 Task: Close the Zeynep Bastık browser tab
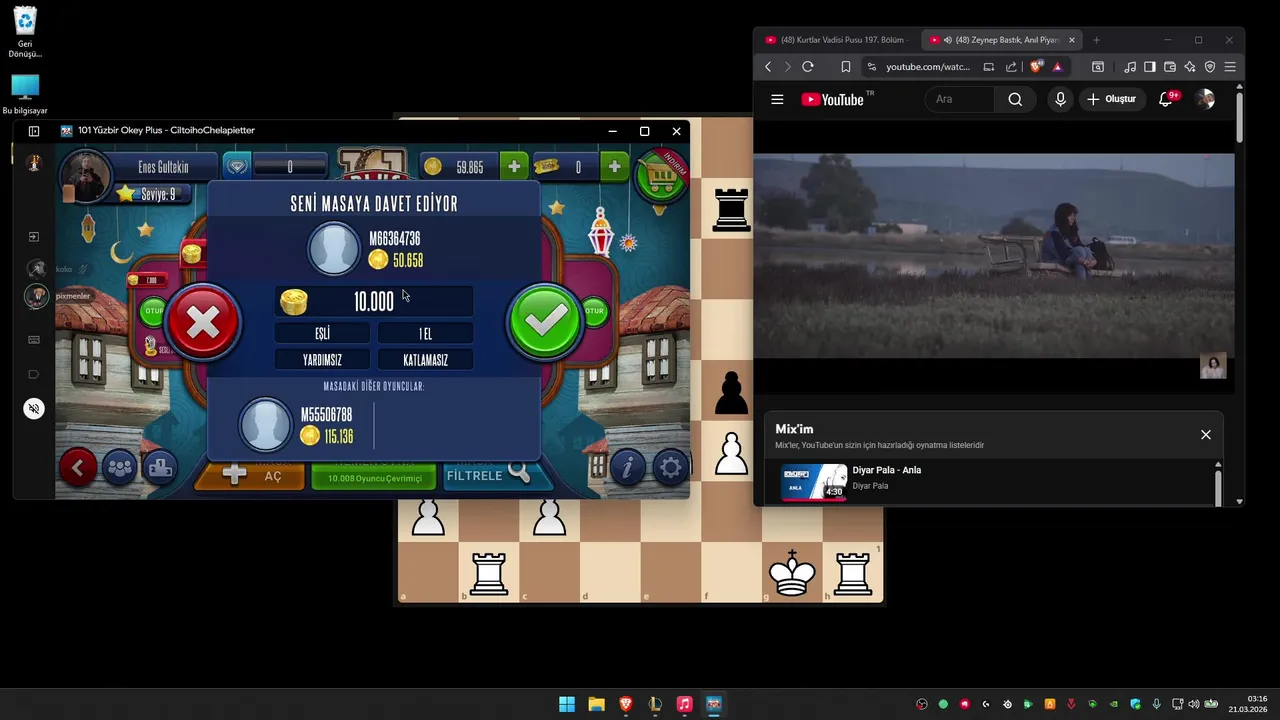[x=1072, y=40]
